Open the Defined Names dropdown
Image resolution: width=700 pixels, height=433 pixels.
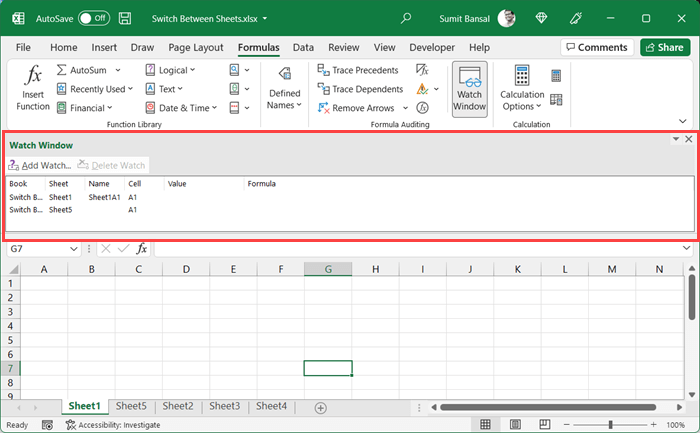click(x=284, y=99)
